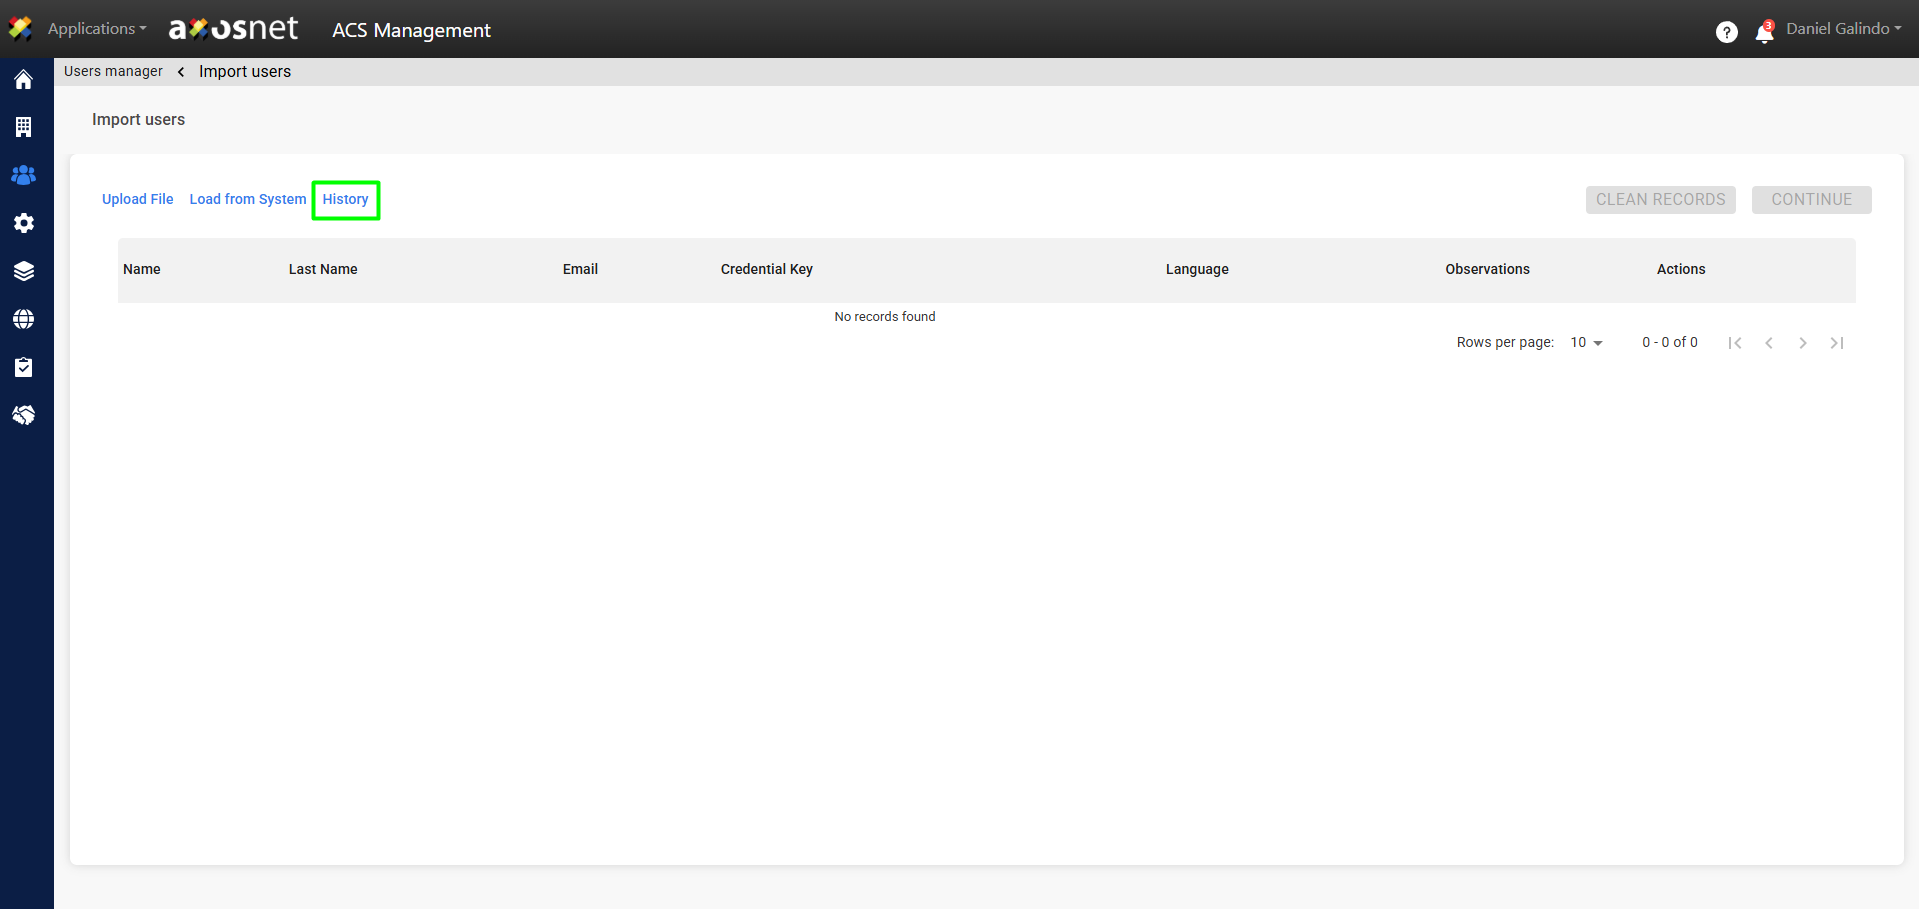Click the next page arrow in pagination
Viewport: 1919px width, 909px height.
(1802, 343)
